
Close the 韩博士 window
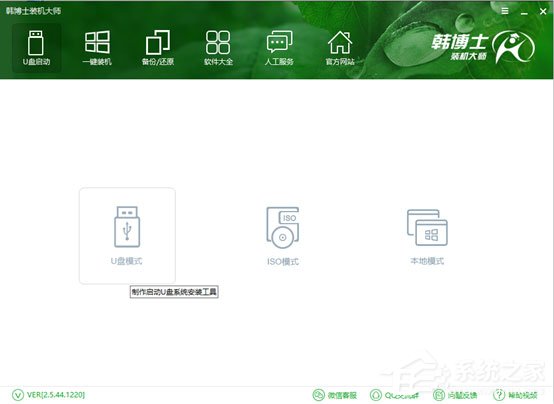[x=543, y=11]
